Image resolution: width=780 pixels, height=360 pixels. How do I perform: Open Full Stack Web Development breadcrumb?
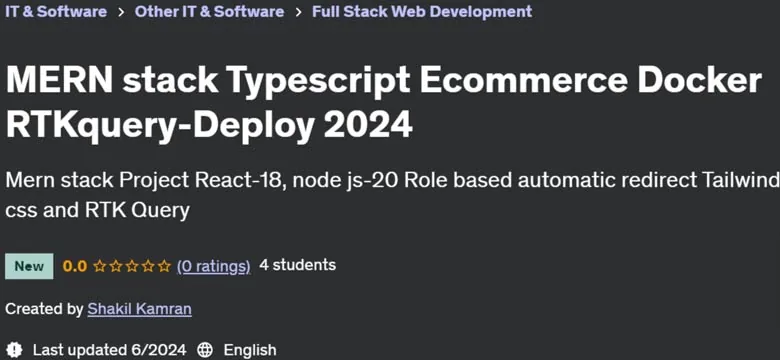click(x=422, y=11)
